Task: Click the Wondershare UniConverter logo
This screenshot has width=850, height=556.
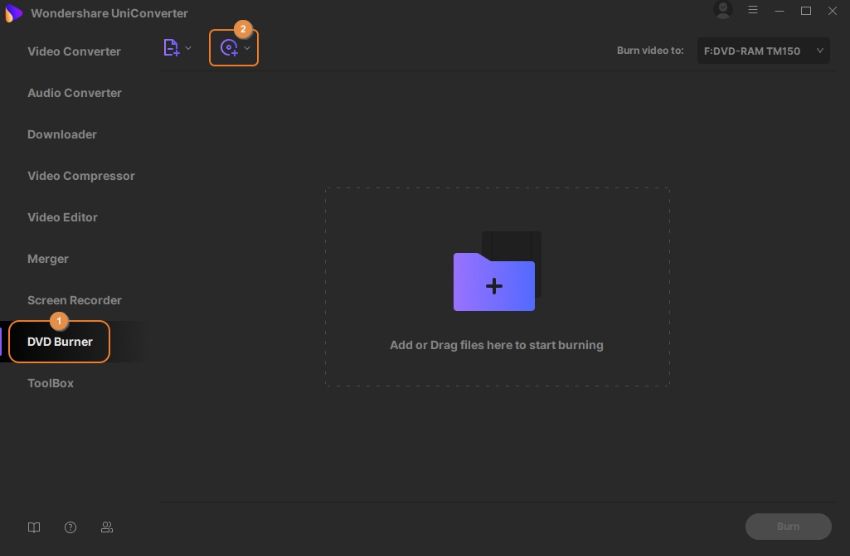Action: coord(14,13)
